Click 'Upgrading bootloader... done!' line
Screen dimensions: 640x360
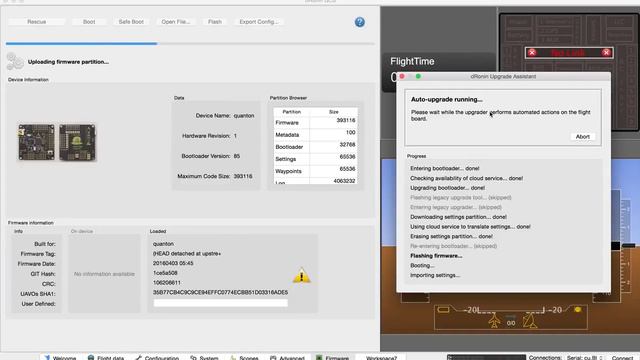tap(447, 188)
